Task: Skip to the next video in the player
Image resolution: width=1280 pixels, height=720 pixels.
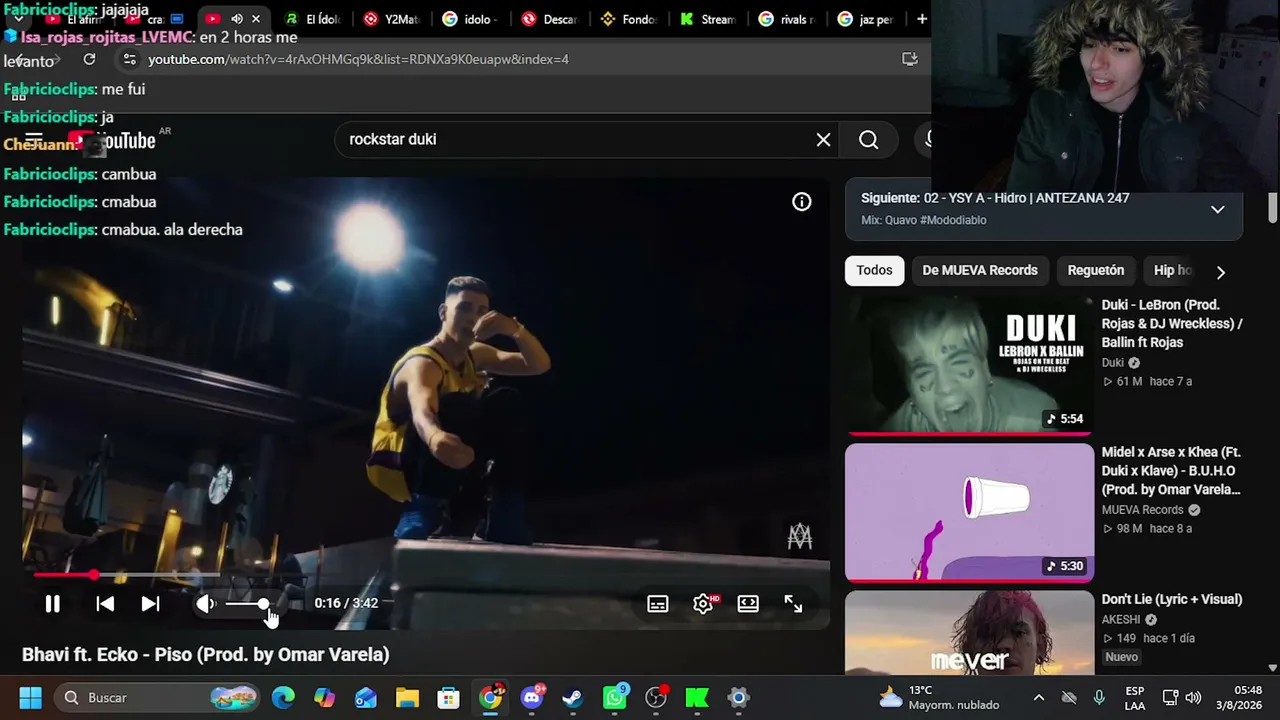Action: click(150, 604)
